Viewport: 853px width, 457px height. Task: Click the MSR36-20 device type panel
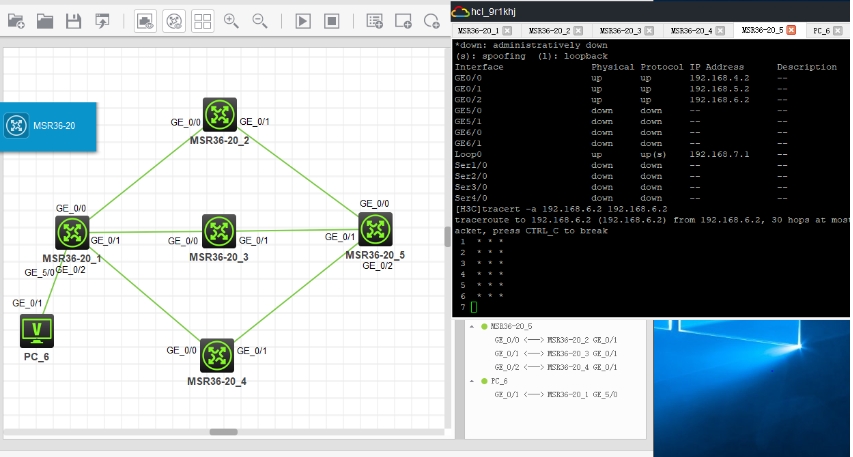point(48,126)
